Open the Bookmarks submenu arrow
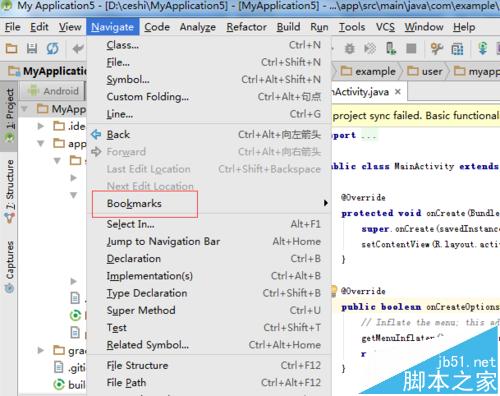This screenshot has height=396, width=500. click(326, 203)
